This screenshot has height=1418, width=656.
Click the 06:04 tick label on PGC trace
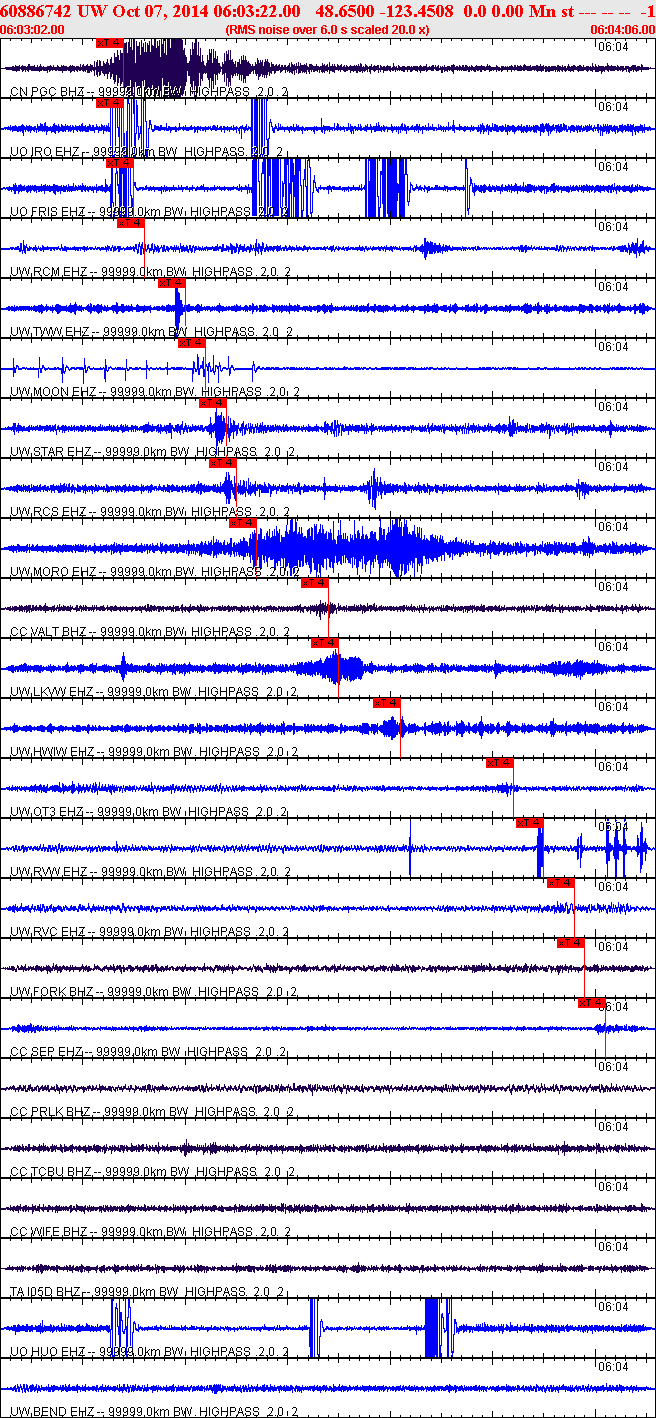(x=612, y=46)
